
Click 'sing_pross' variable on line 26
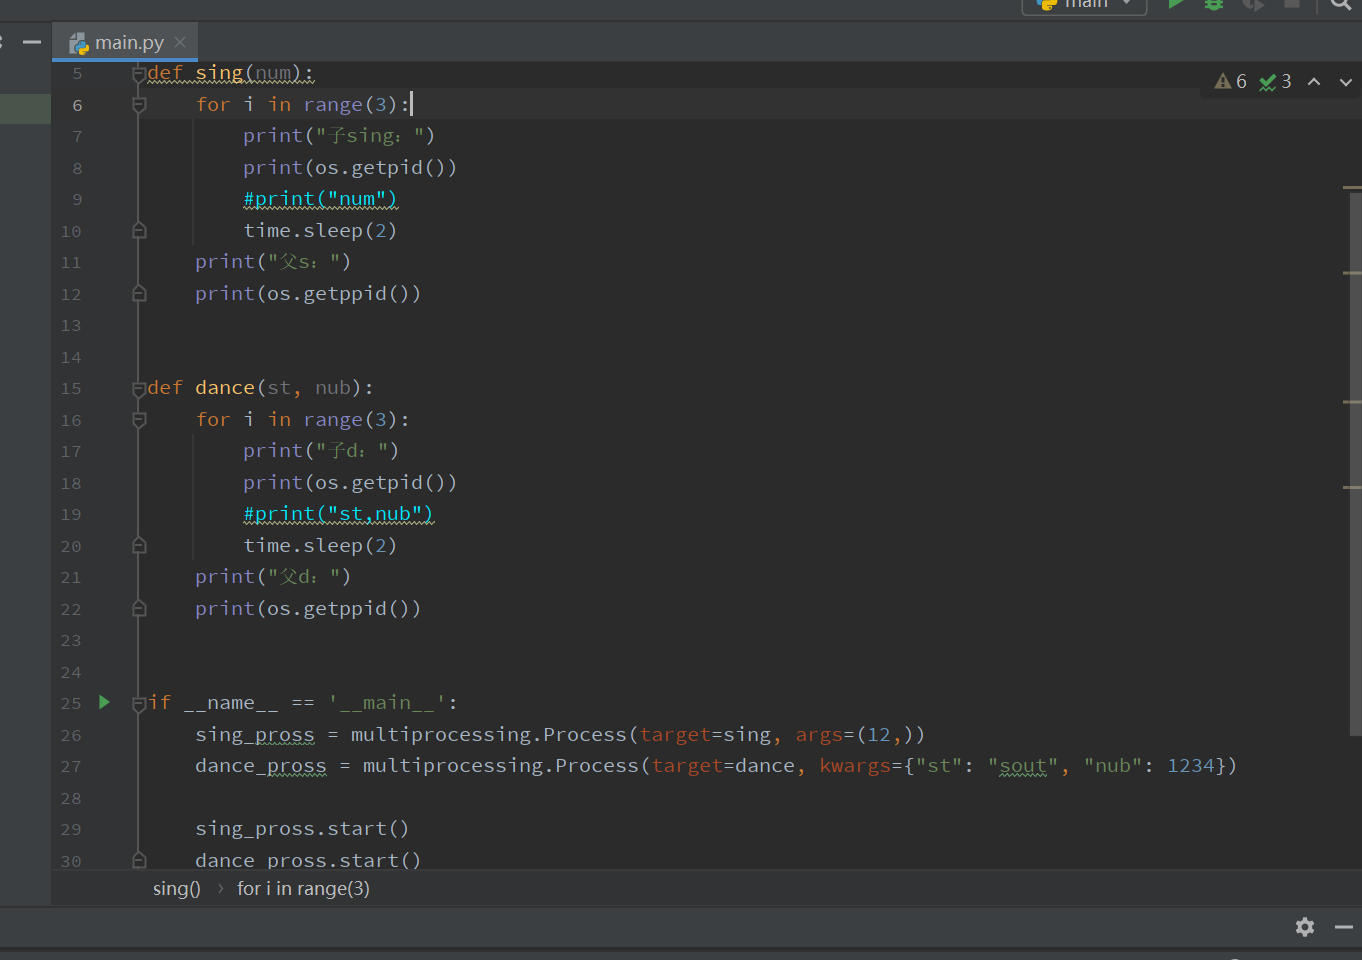tap(255, 735)
